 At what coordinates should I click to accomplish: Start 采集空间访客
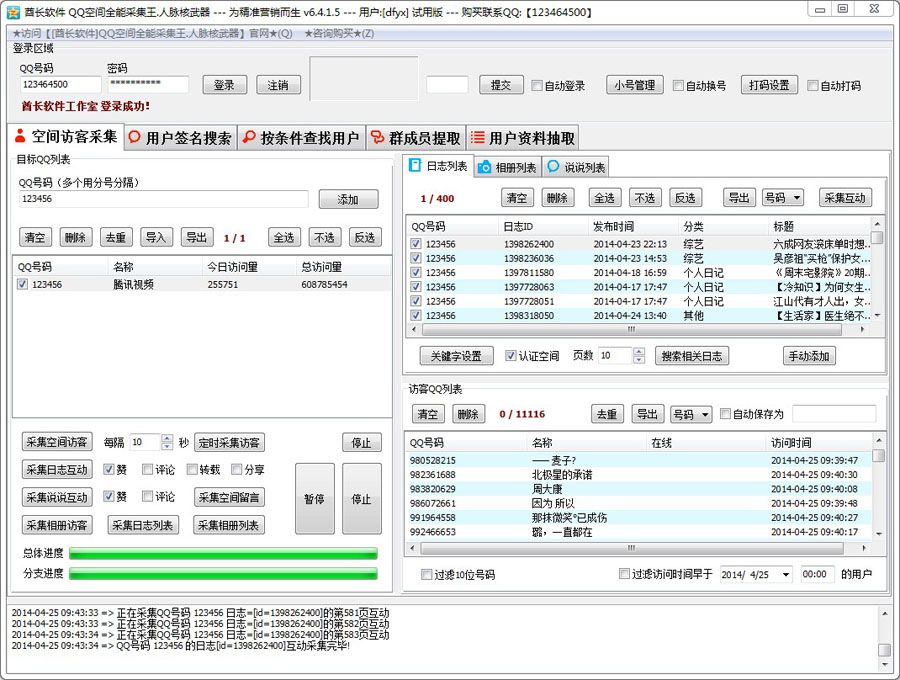pyautogui.click(x=57, y=442)
